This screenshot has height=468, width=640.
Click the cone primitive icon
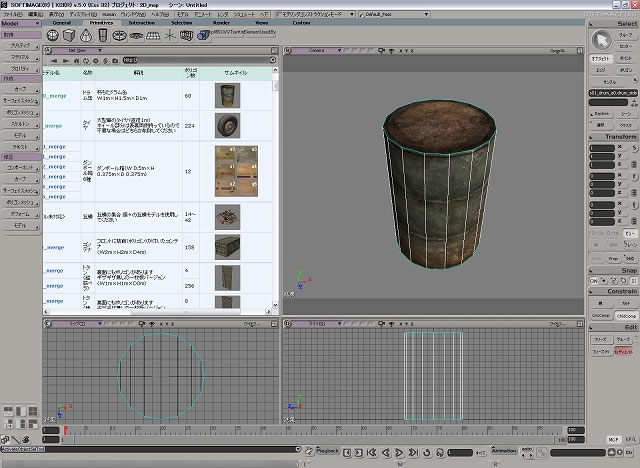(88, 35)
